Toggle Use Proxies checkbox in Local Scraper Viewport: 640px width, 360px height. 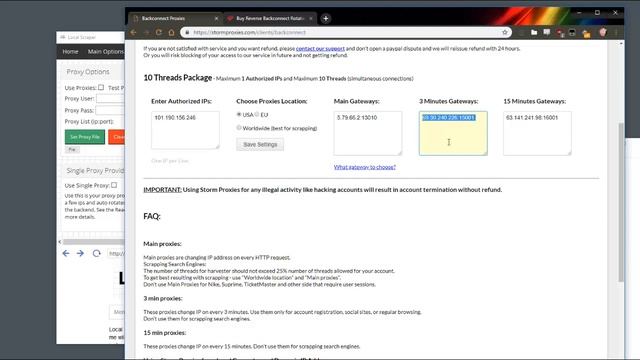point(101,87)
